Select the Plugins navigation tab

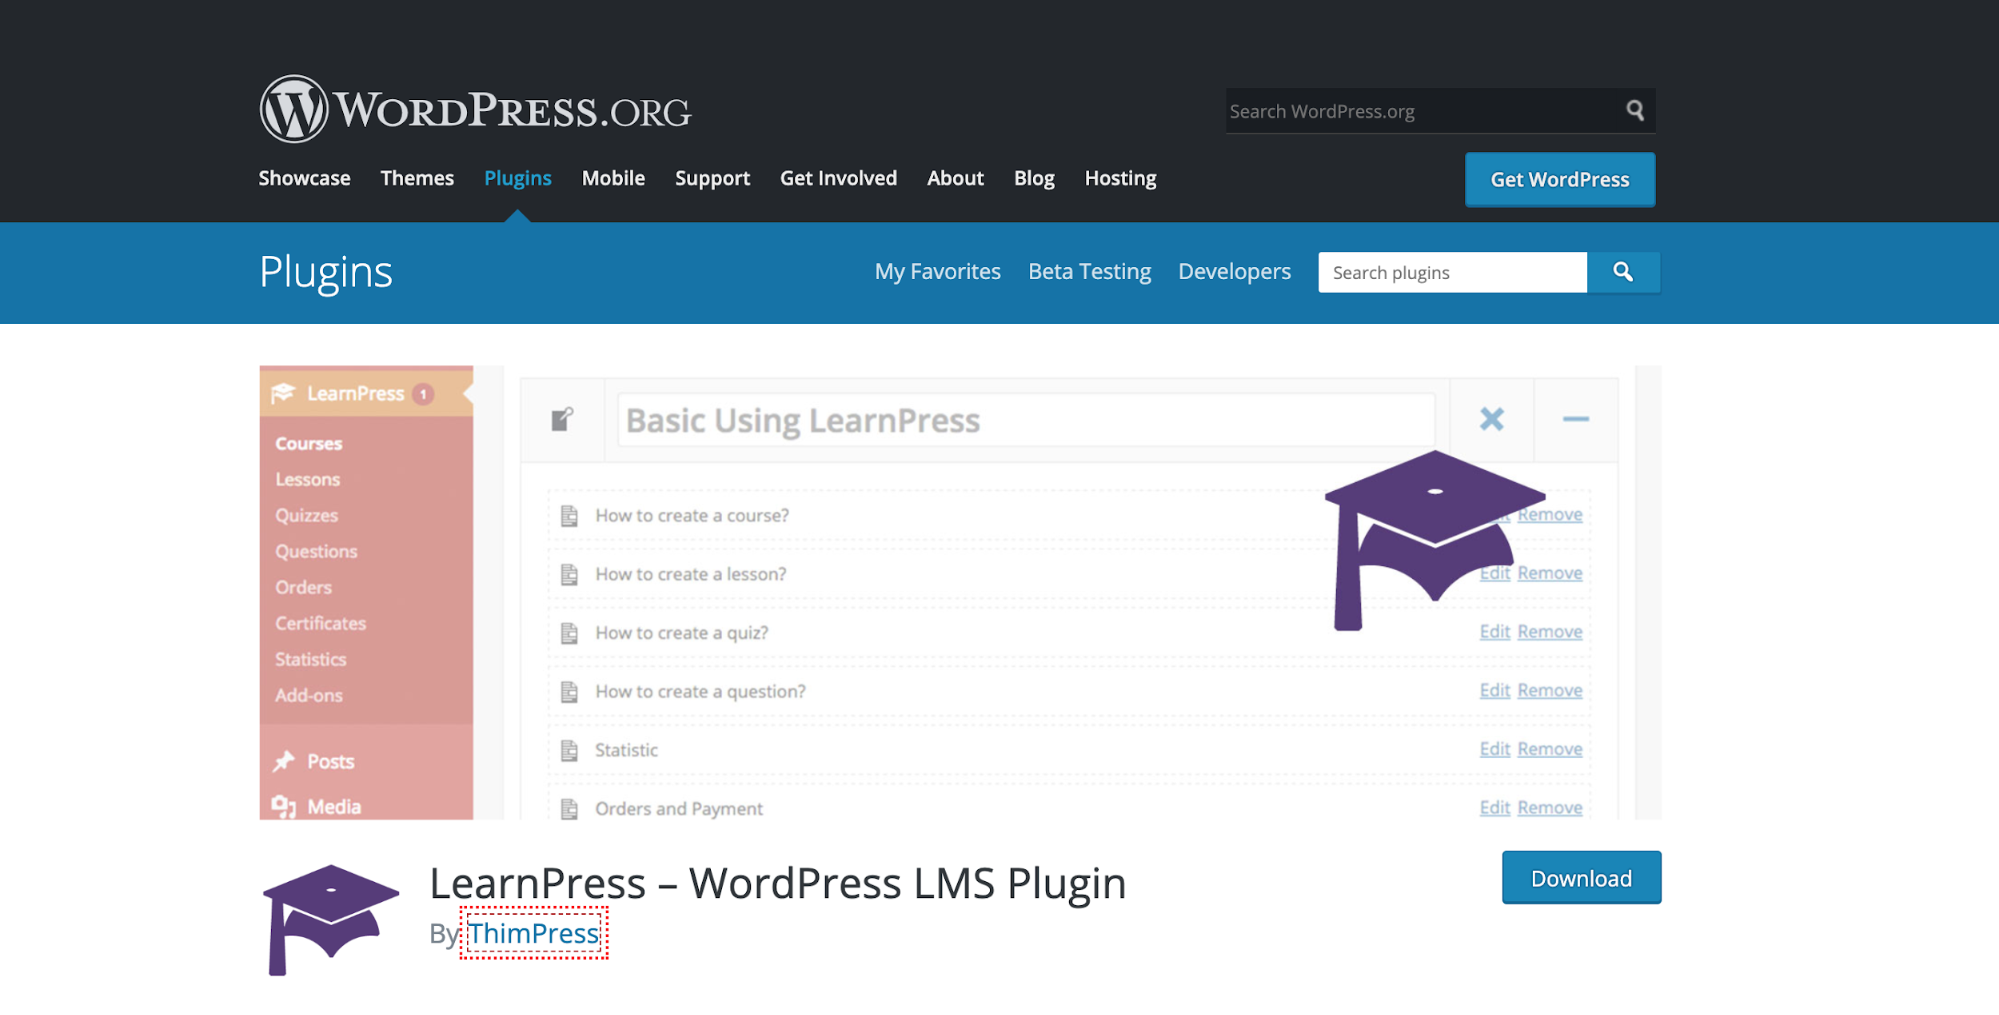pos(517,178)
